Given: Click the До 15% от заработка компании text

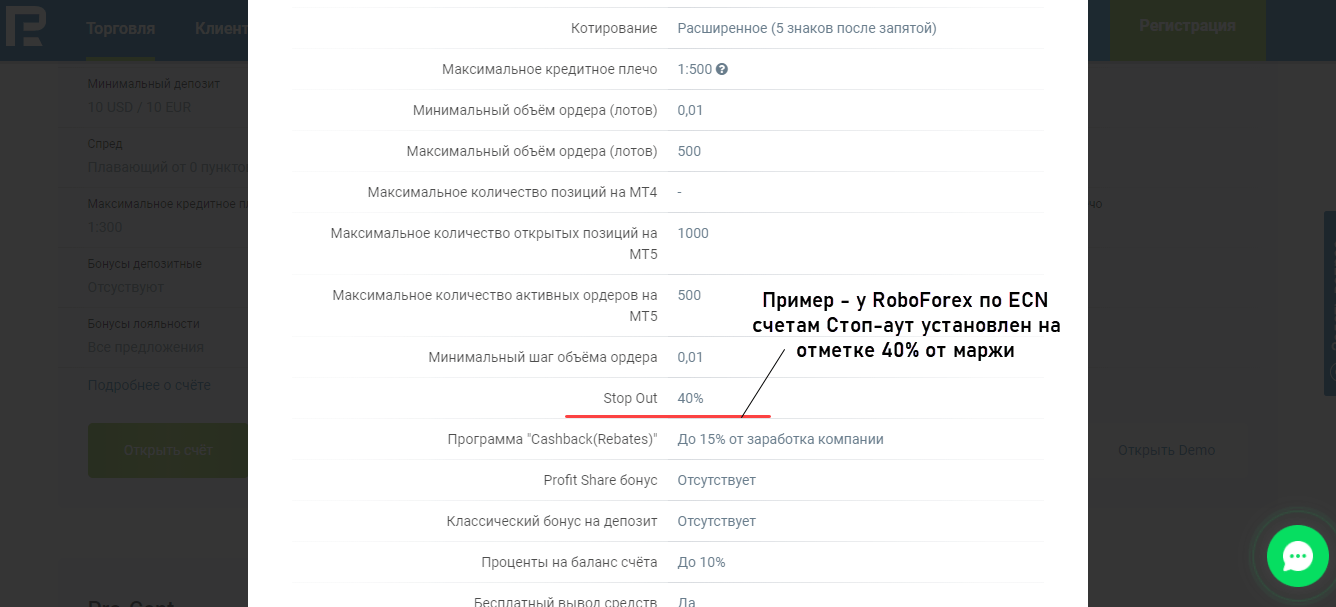Looking at the screenshot, I should tap(780, 439).
